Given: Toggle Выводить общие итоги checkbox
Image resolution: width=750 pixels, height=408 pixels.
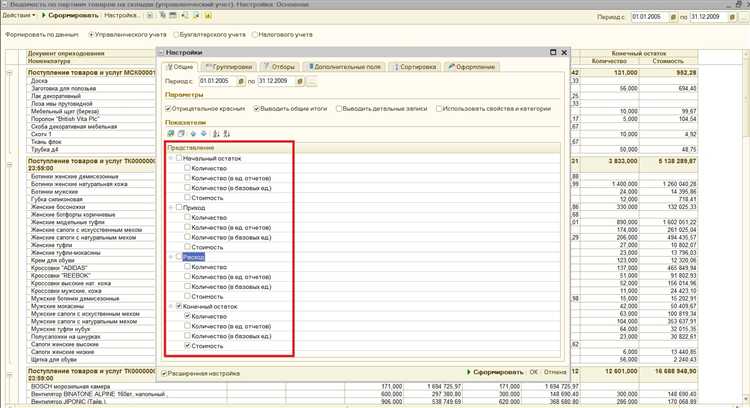Looking at the screenshot, I should pyautogui.click(x=257, y=109).
